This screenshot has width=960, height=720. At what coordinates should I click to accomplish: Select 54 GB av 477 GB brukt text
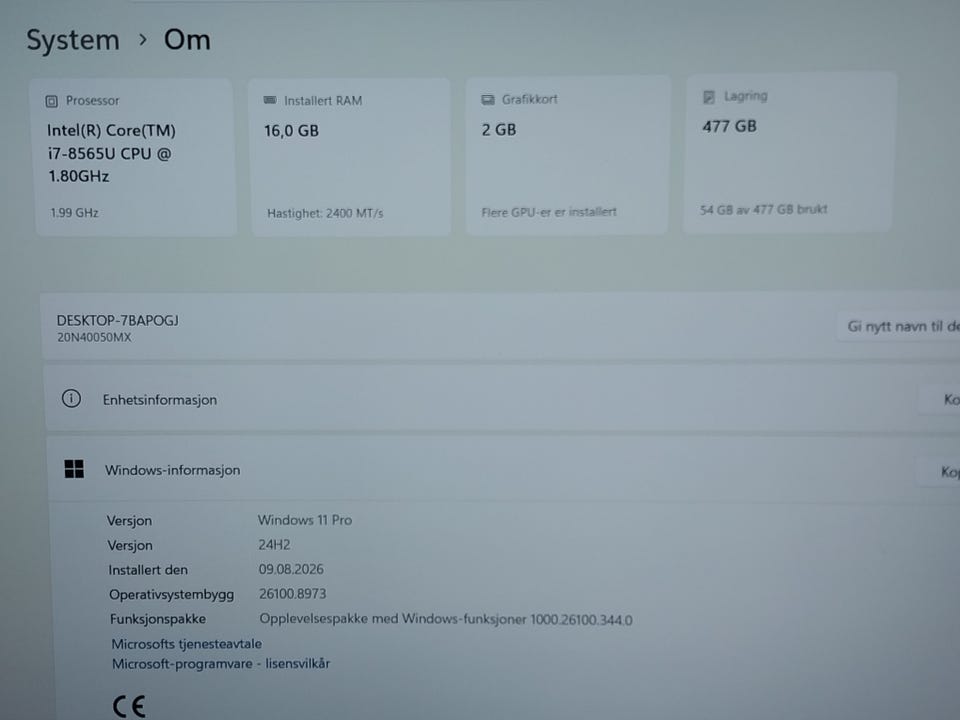(764, 209)
